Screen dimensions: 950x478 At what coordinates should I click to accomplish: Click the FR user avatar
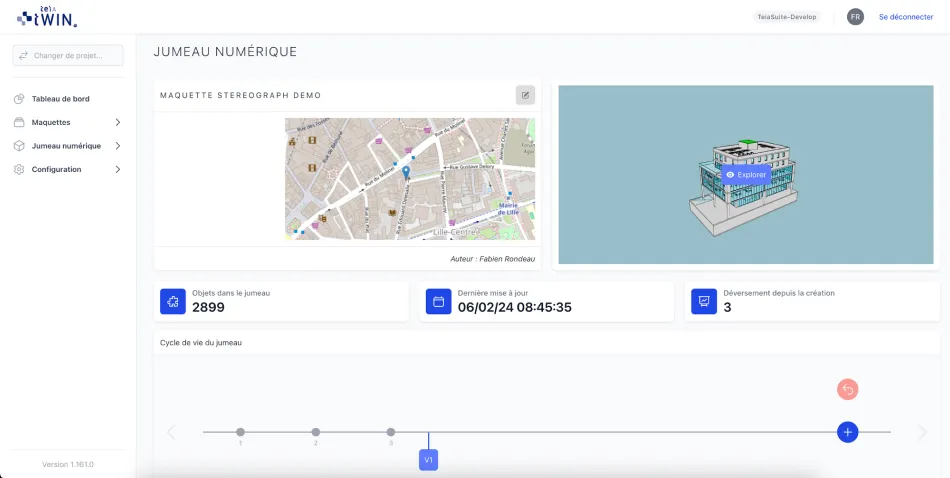(x=855, y=17)
